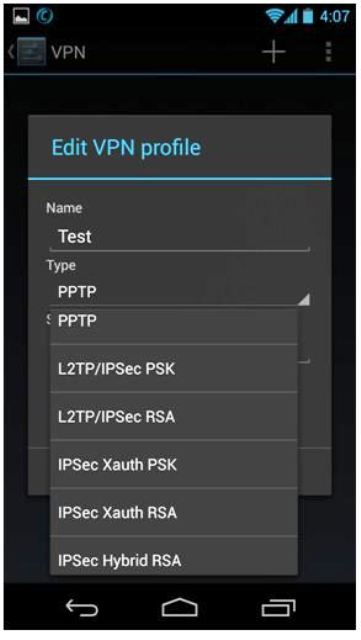361x640 pixels.
Task: Choose L2TP/IPSec RSA option
Action: pyautogui.click(x=174, y=416)
